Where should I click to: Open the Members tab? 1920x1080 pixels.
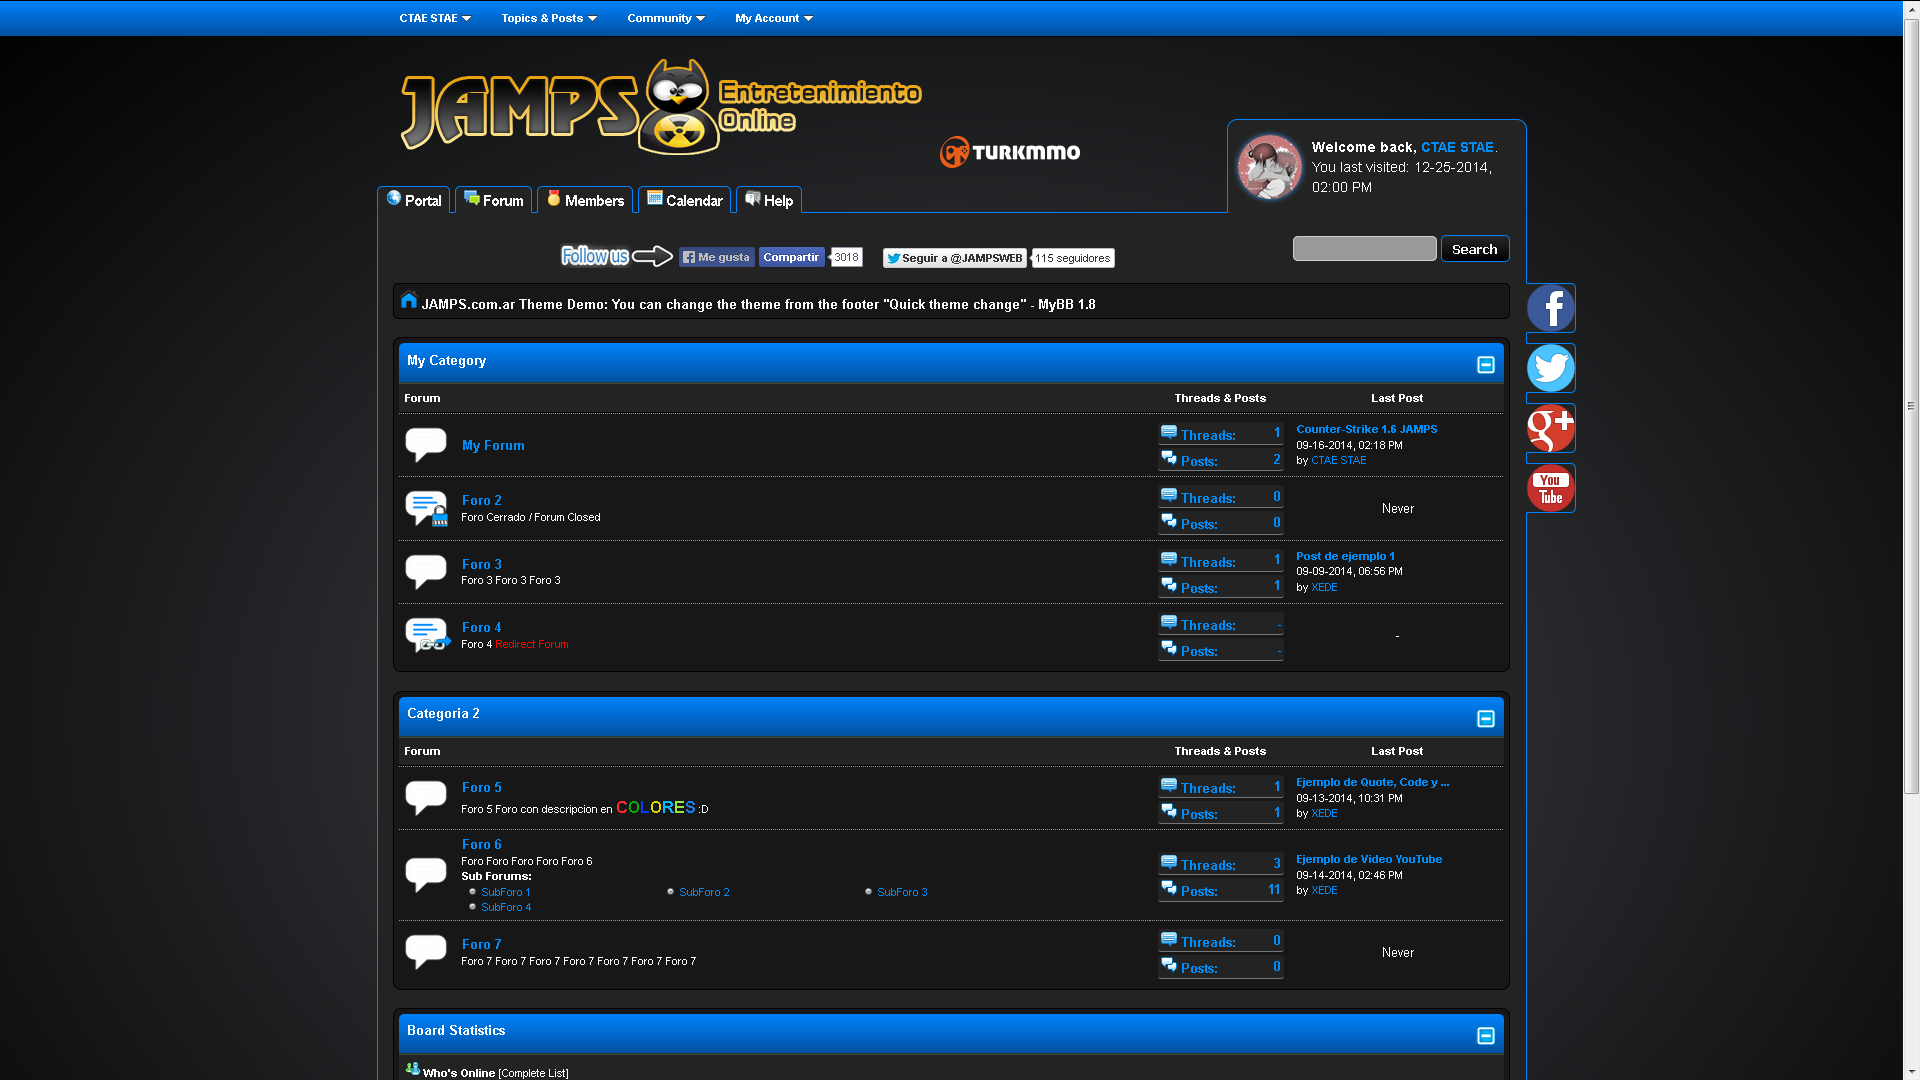[585, 200]
